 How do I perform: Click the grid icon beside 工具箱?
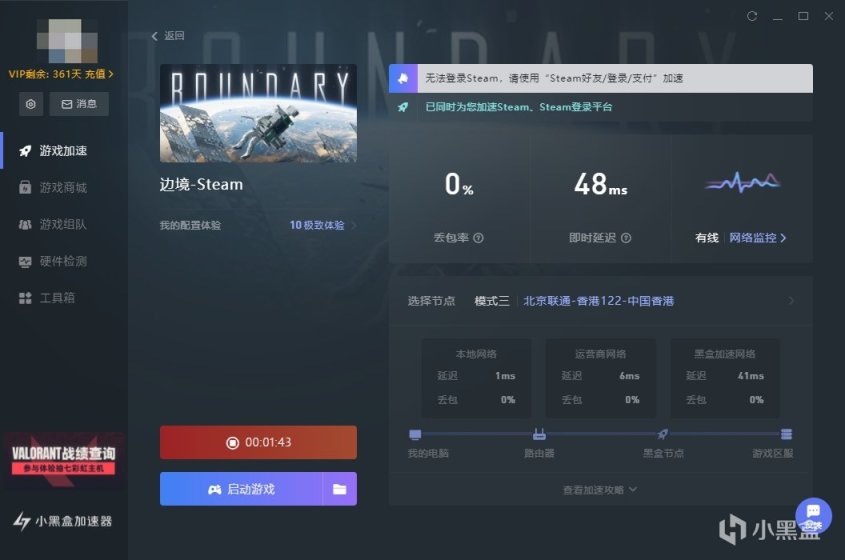point(25,298)
